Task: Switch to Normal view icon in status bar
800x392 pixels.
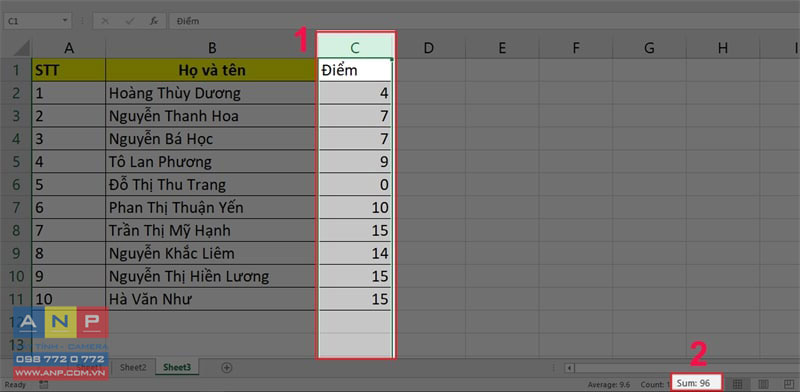Action: point(737,383)
